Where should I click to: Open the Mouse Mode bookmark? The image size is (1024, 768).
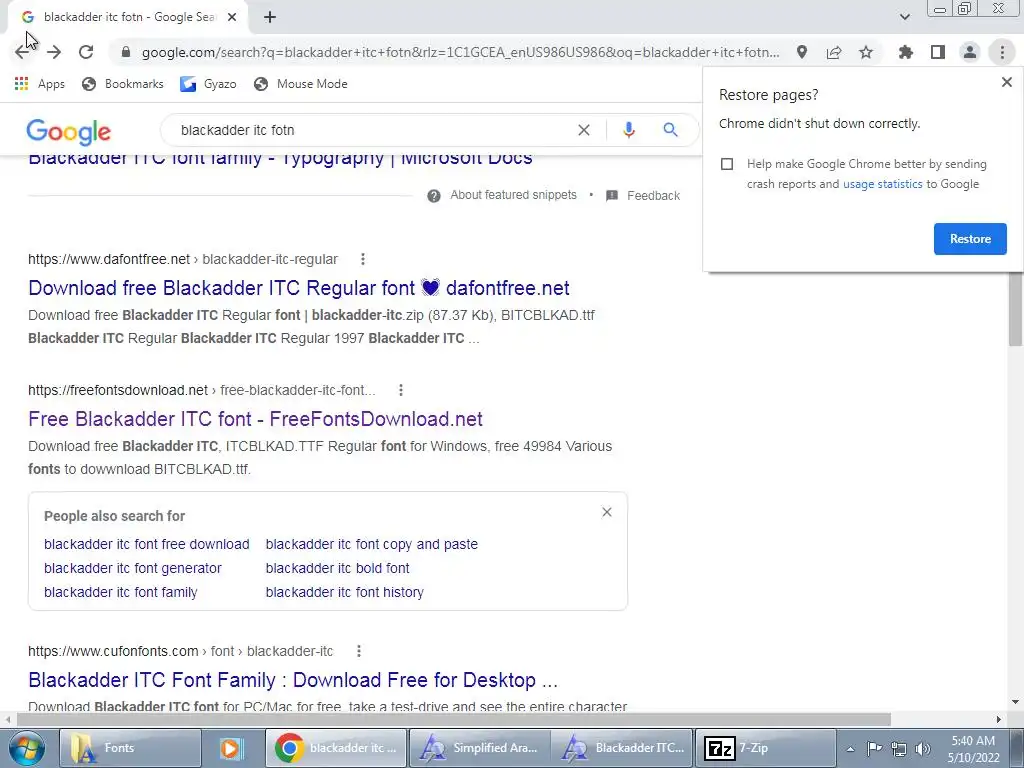(301, 84)
